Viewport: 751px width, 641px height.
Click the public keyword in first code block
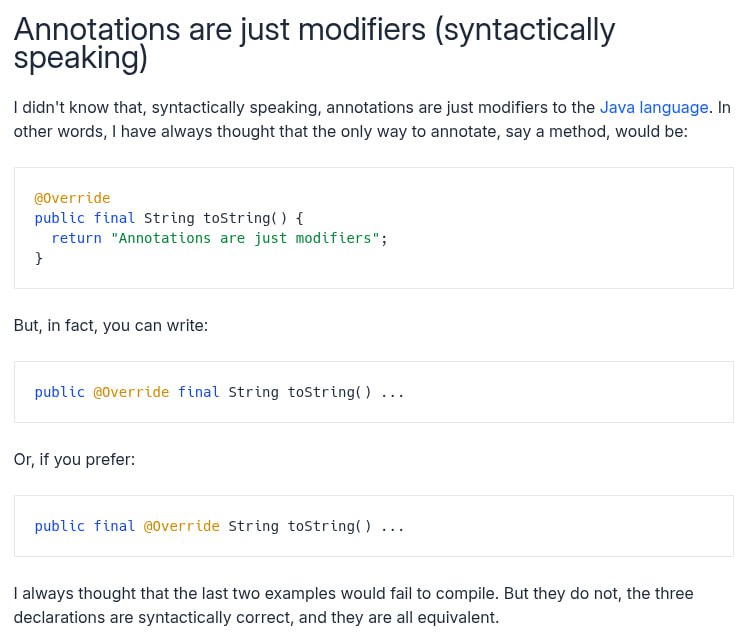59,218
